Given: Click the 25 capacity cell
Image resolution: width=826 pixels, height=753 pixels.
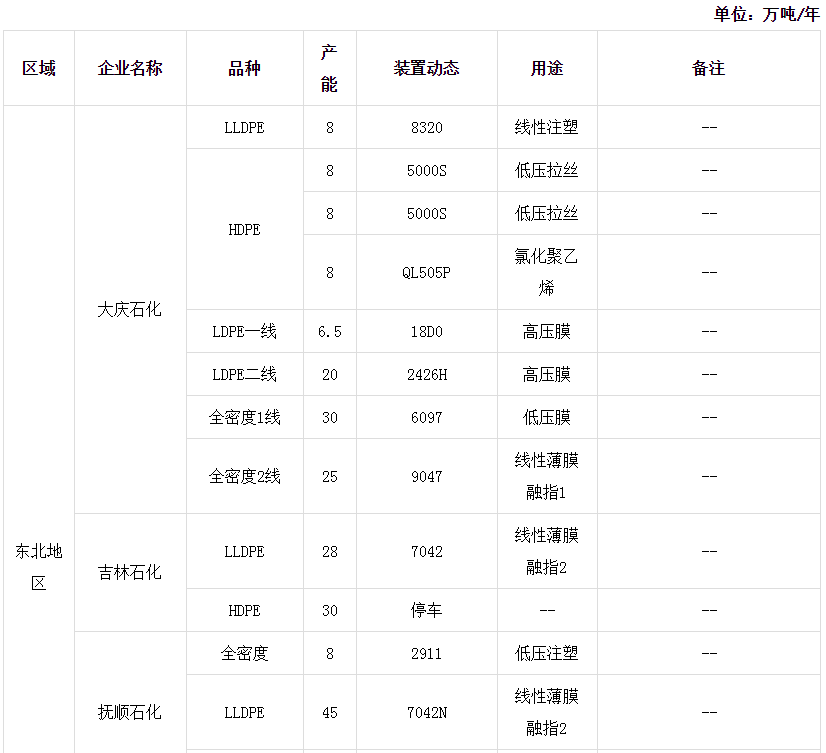Looking at the screenshot, I should (x=330, y=476).
